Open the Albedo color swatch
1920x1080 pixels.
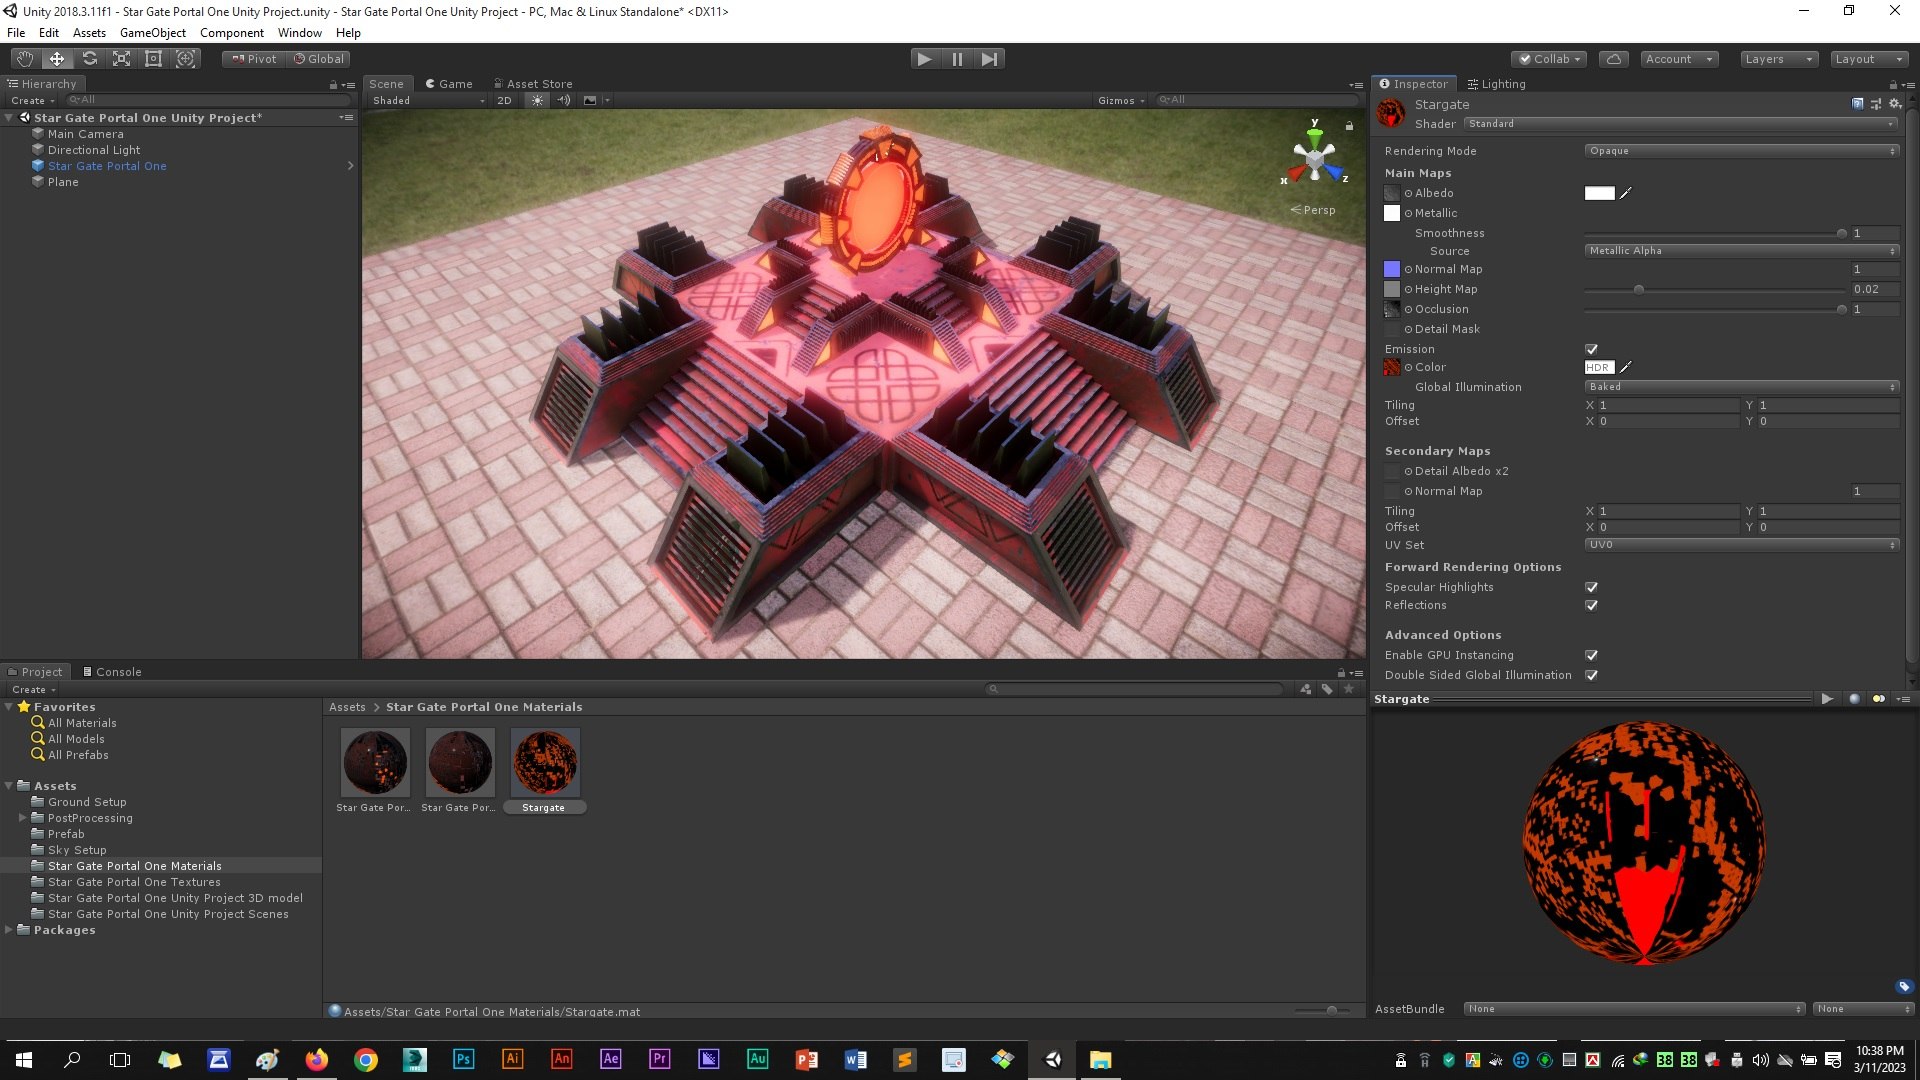[x=1599, y=193]
